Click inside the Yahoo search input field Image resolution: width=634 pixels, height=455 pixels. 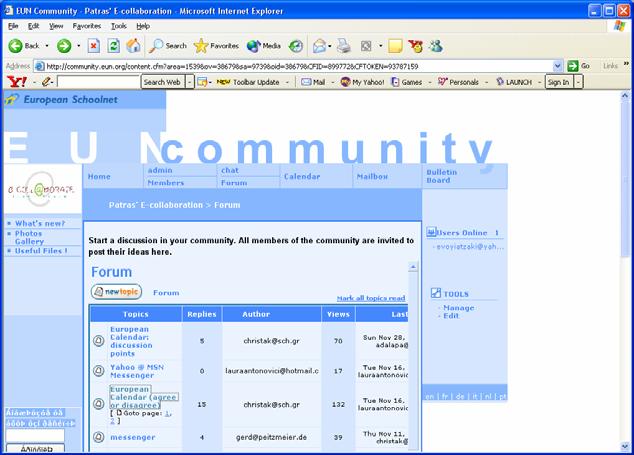(98, 82)
